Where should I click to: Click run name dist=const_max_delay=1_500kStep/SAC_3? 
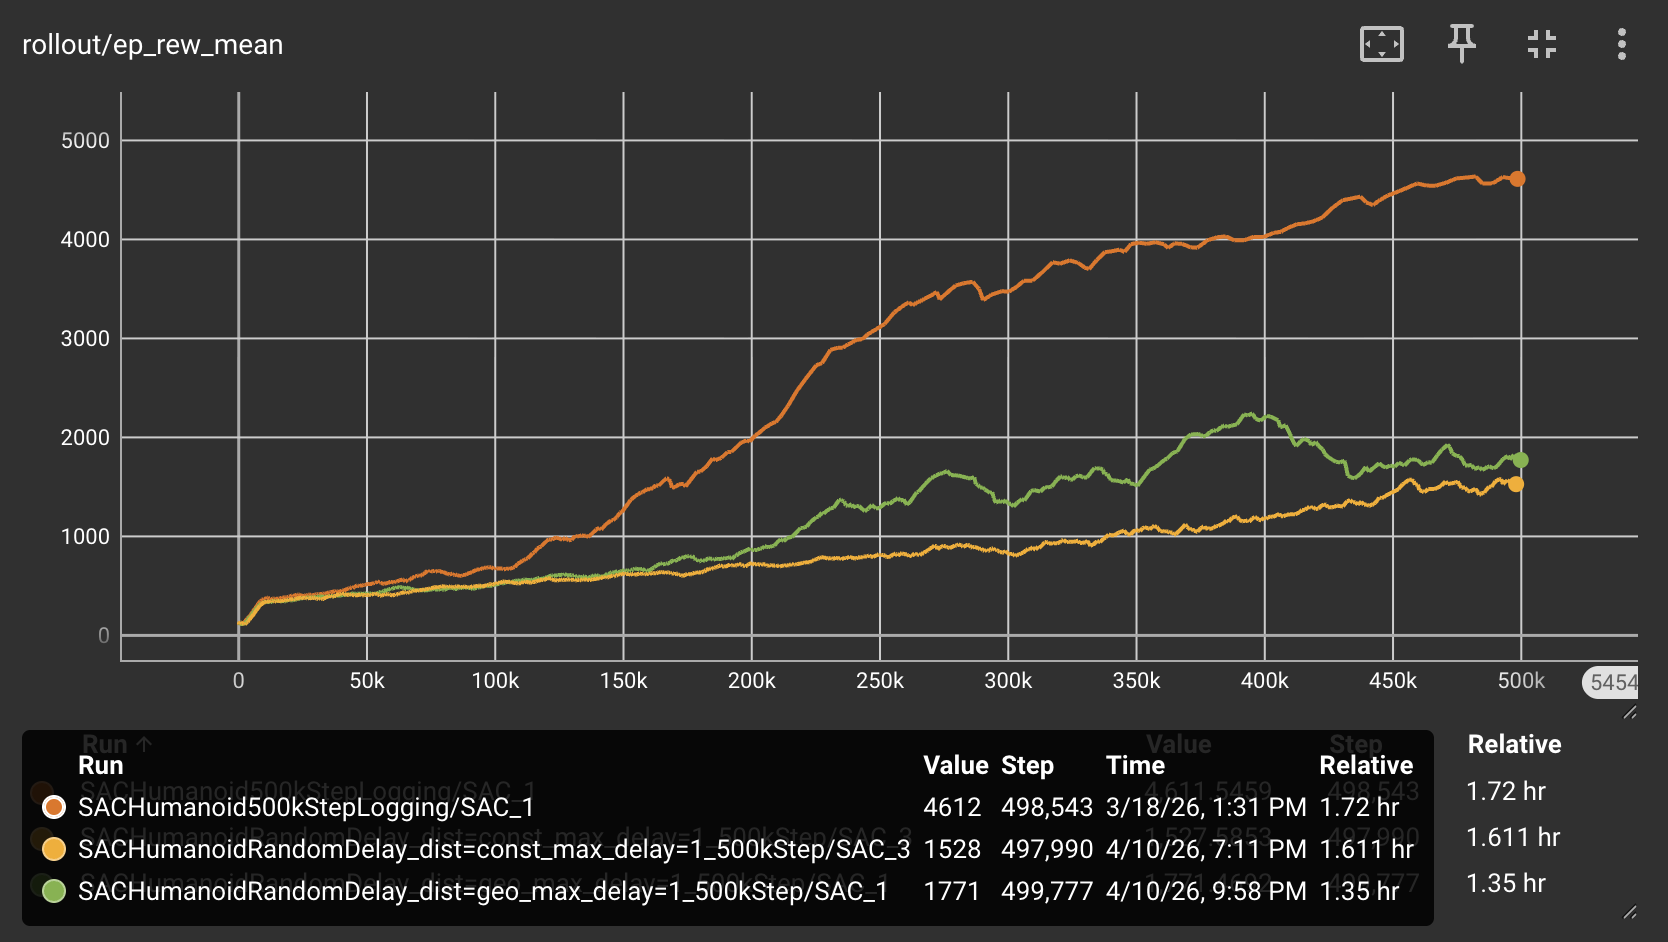[x=494, y=849]
